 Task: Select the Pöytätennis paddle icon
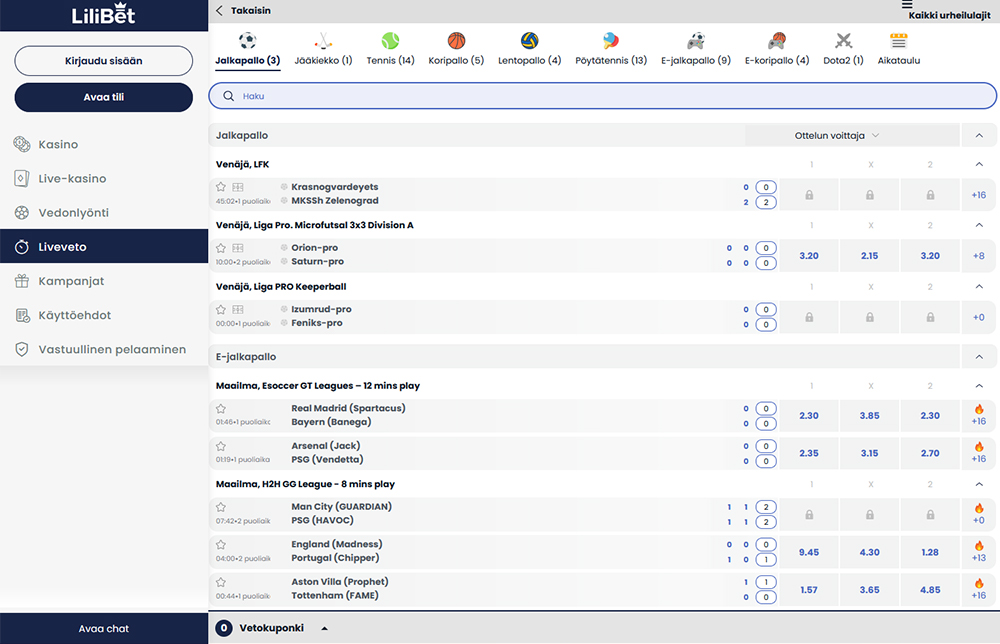(x=611, y=41)
